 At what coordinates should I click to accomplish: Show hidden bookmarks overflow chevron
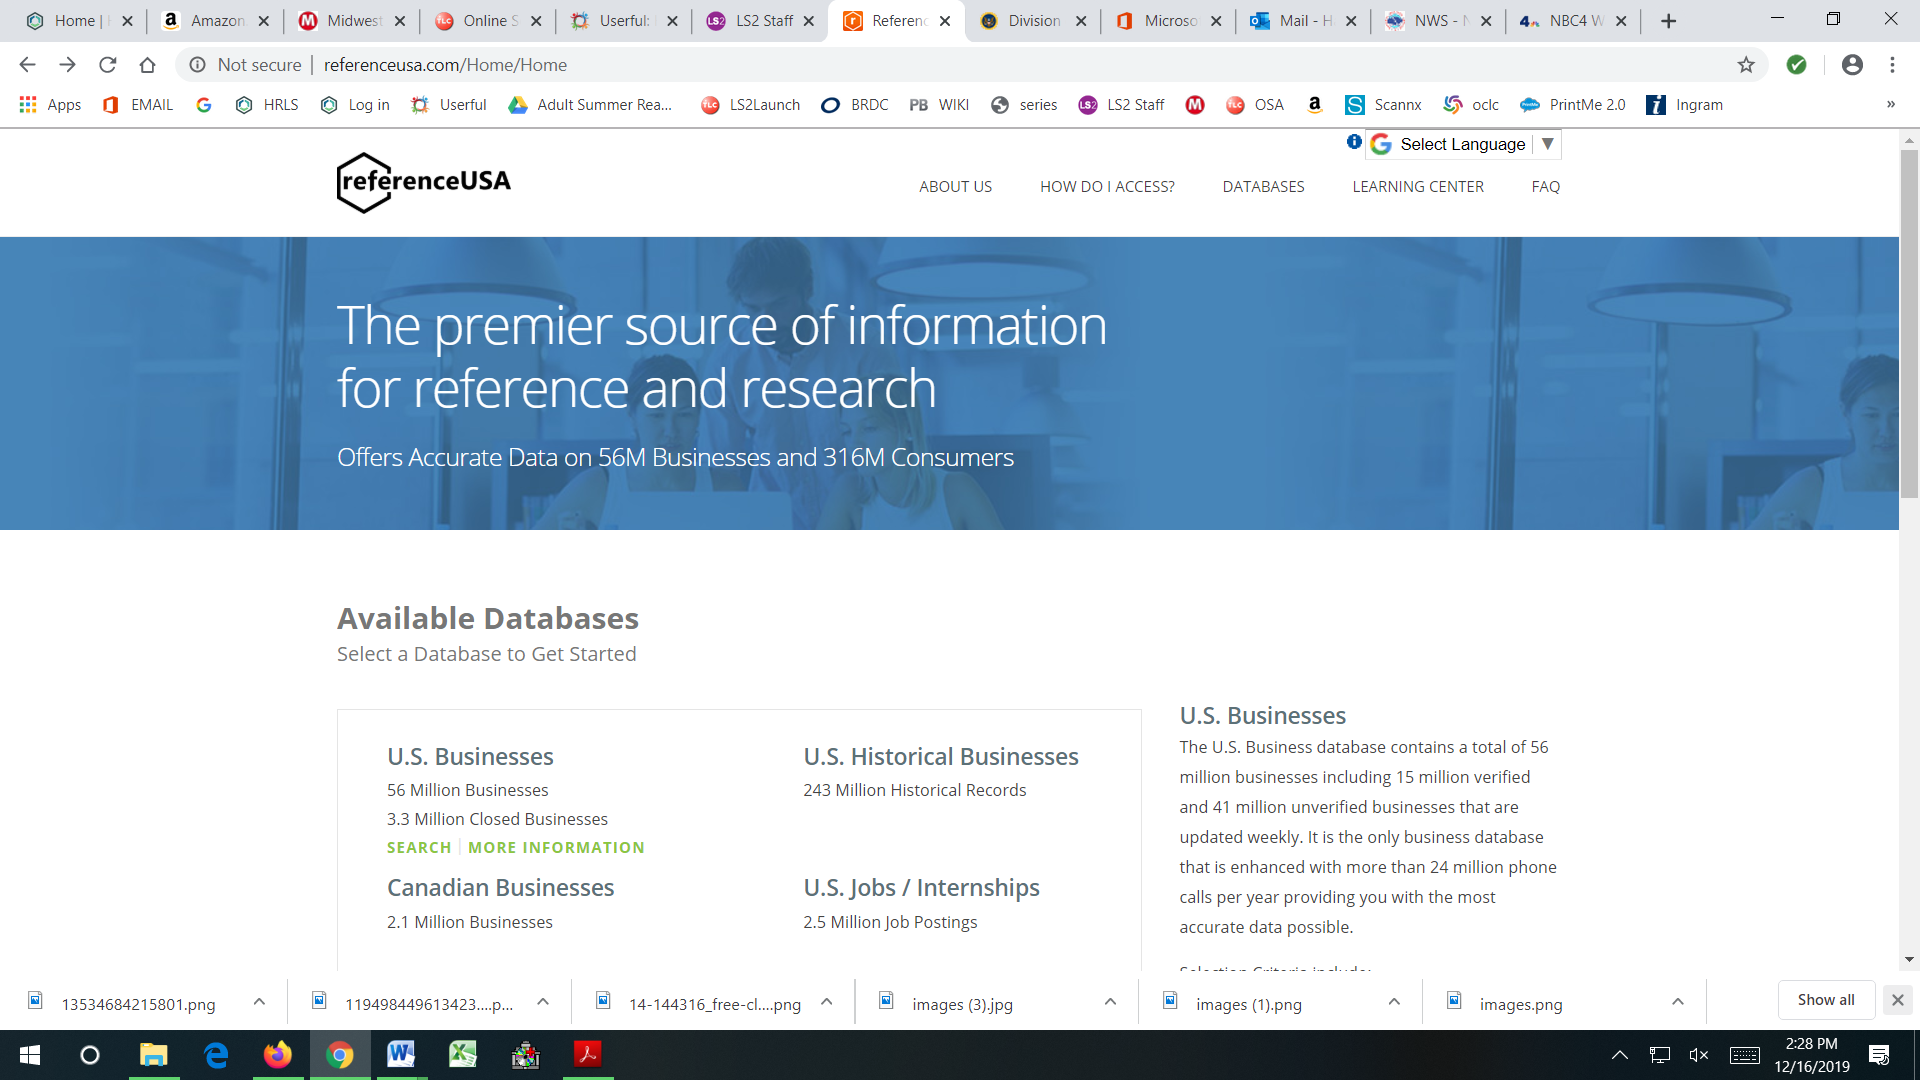pyautogui.click(x=1890, y=104)
